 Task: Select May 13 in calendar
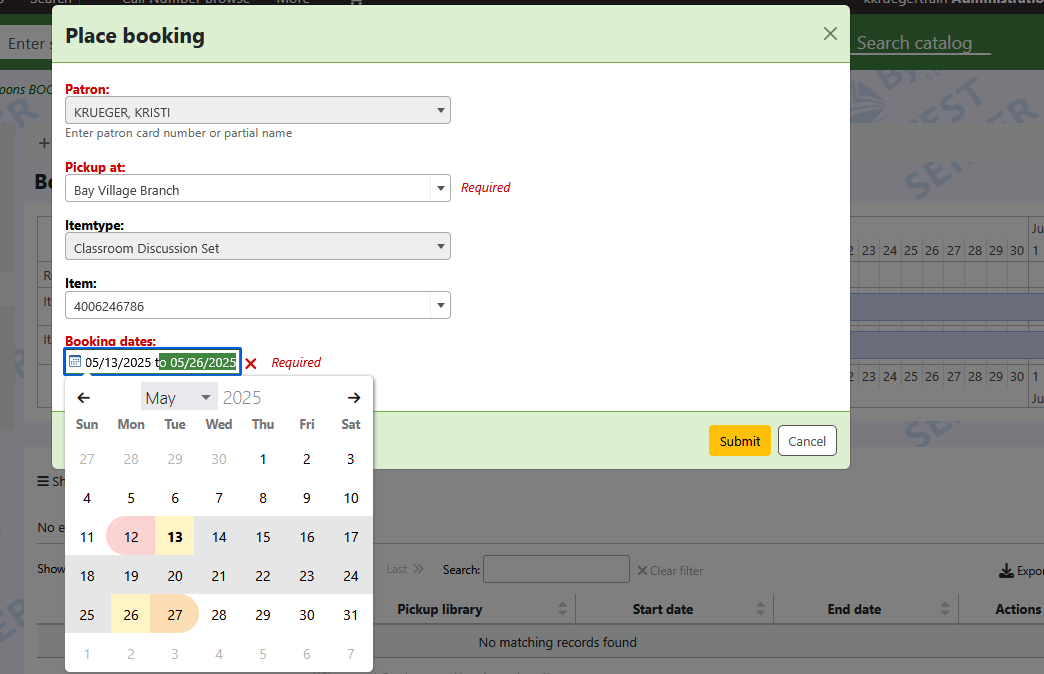[x=175, y=537]
